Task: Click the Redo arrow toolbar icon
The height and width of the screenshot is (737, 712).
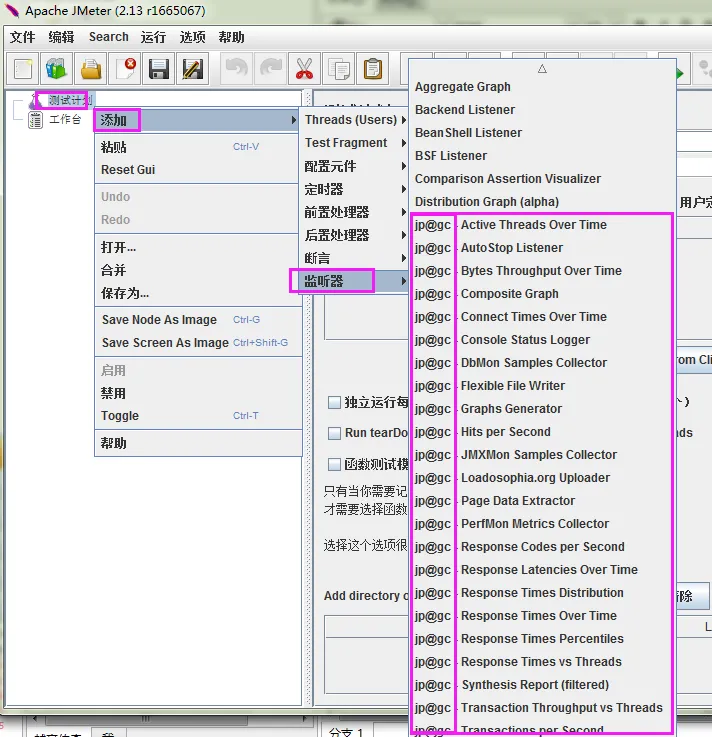Action: (271, 69)
